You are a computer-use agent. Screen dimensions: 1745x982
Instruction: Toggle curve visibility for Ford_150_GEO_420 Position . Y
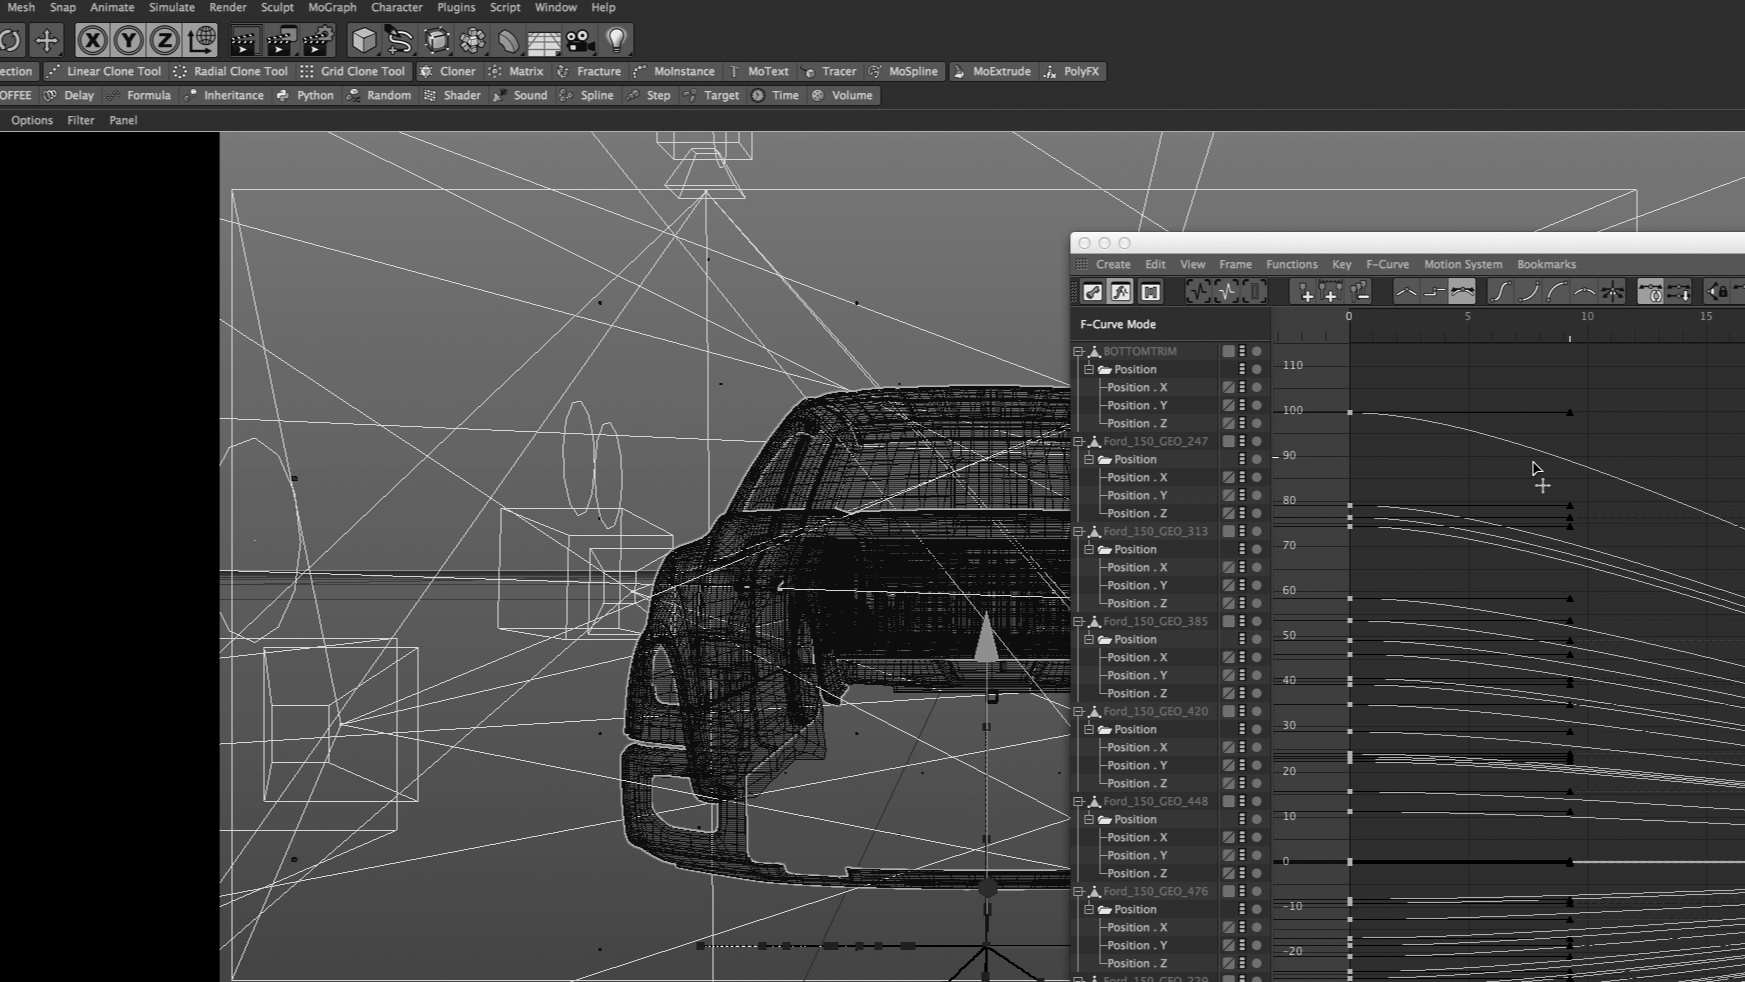(1228, 765)
